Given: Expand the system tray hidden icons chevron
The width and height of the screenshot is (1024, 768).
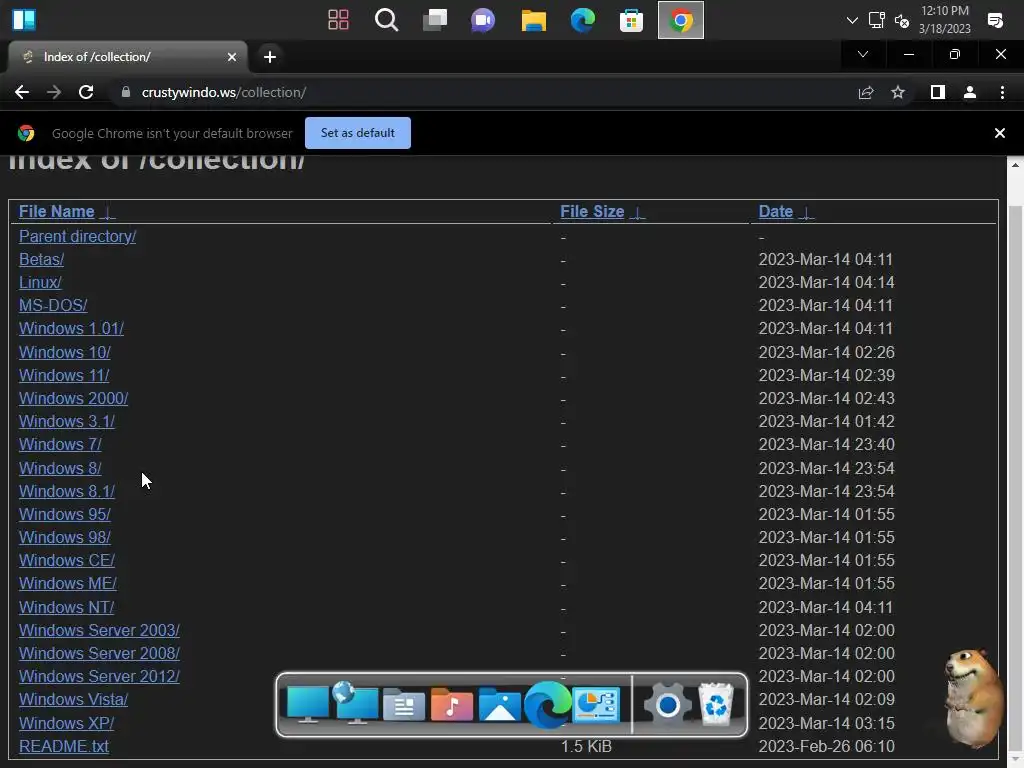Looking at the screenshot, I should point(852,20).
